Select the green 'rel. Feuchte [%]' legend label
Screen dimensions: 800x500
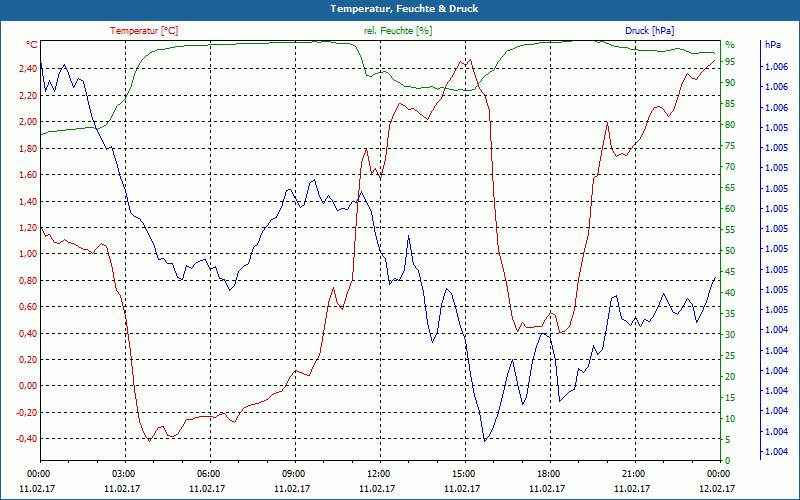click(x=398, y=31)
